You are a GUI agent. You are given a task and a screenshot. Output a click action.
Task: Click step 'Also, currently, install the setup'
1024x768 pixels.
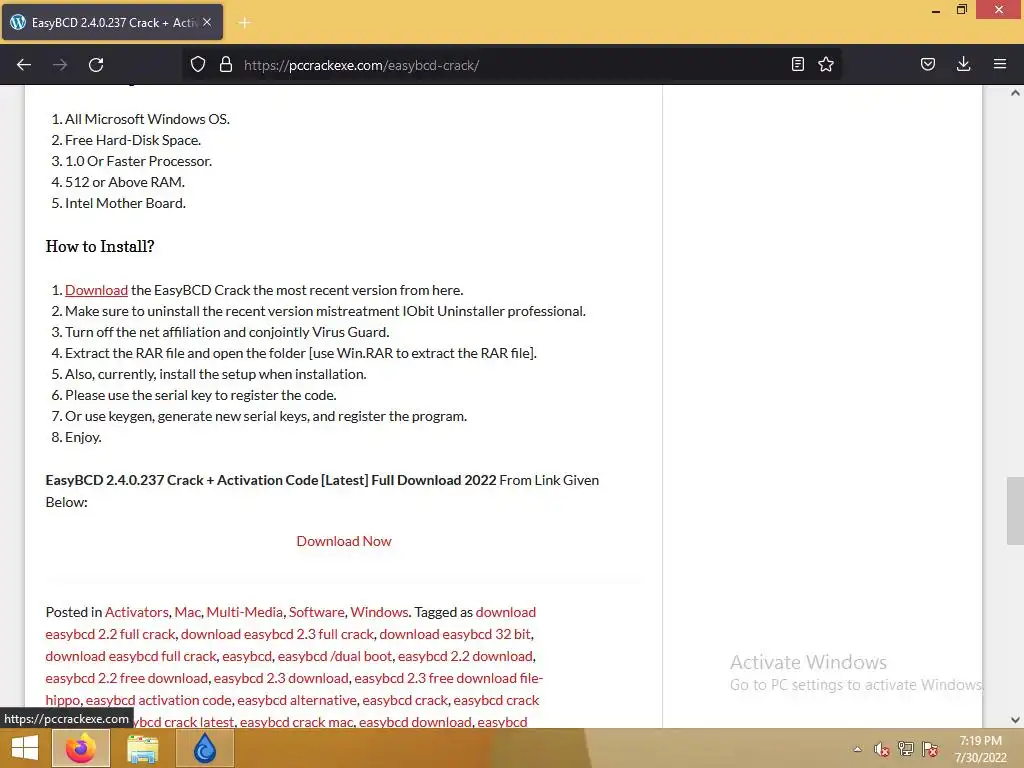coord(216,374)
